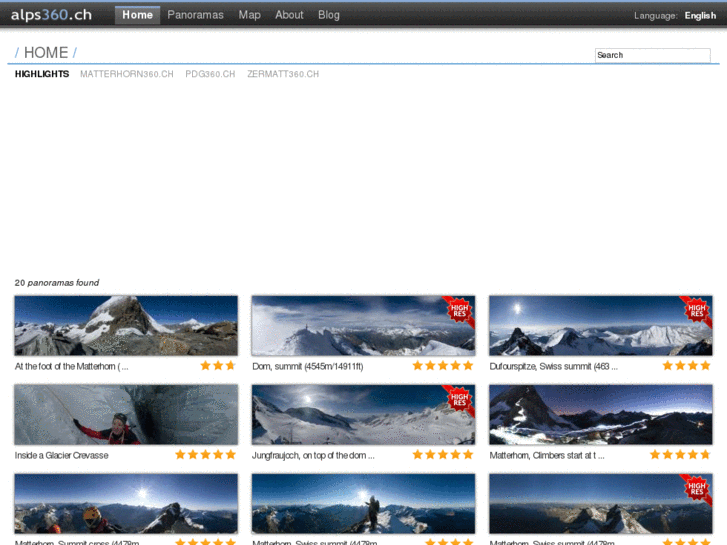Open the climber silhouette Matterhorn Swiss summit thumbnail
727x545 pixels.
pyautogui.click(x=364, y=504)
